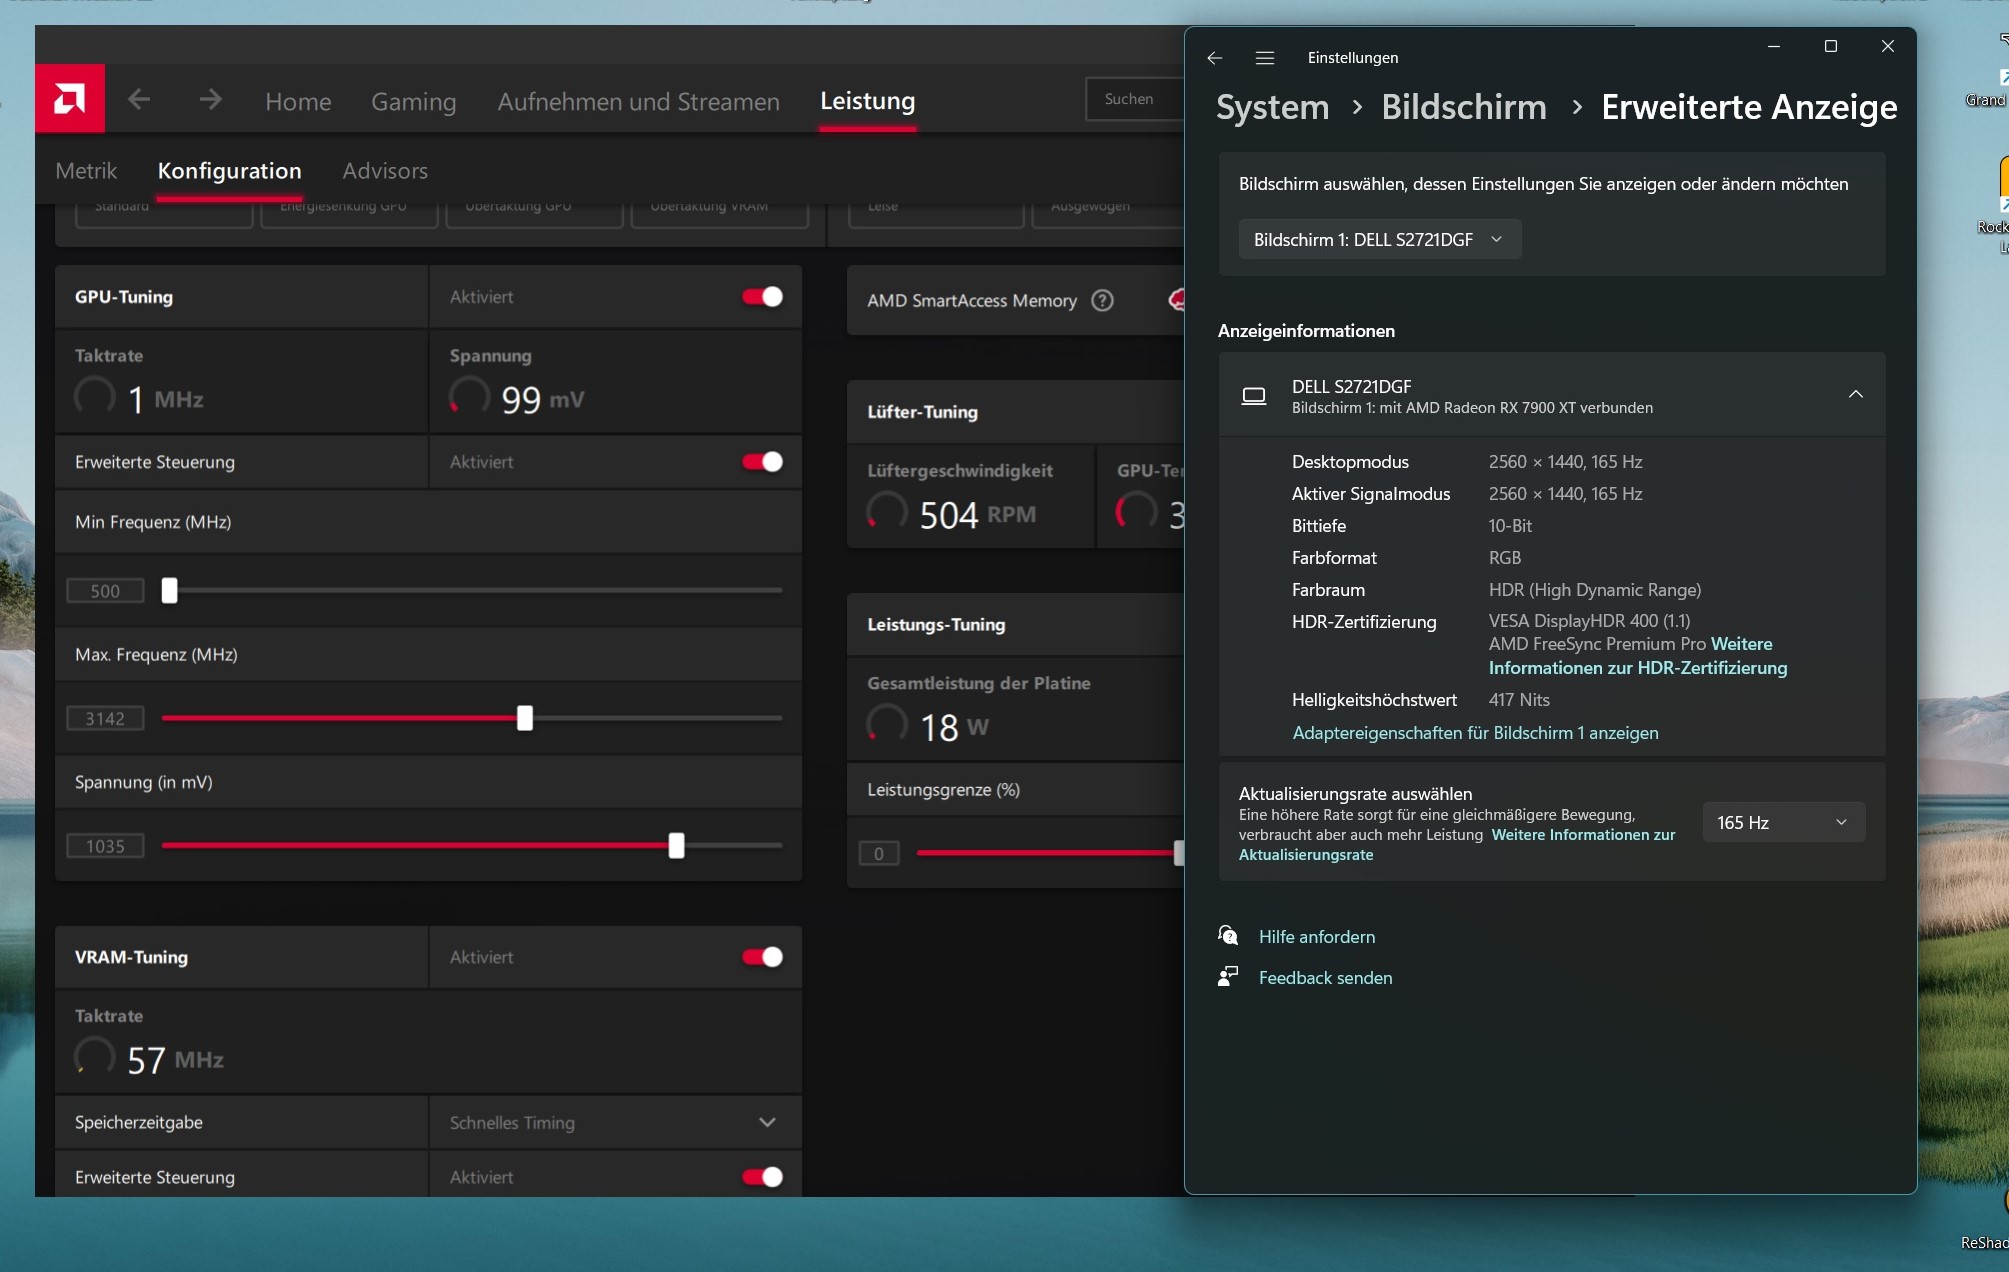2009x1272 pixels.
Task: Disable the GPU-Tuning toggle
Action: tap(762, 297)
